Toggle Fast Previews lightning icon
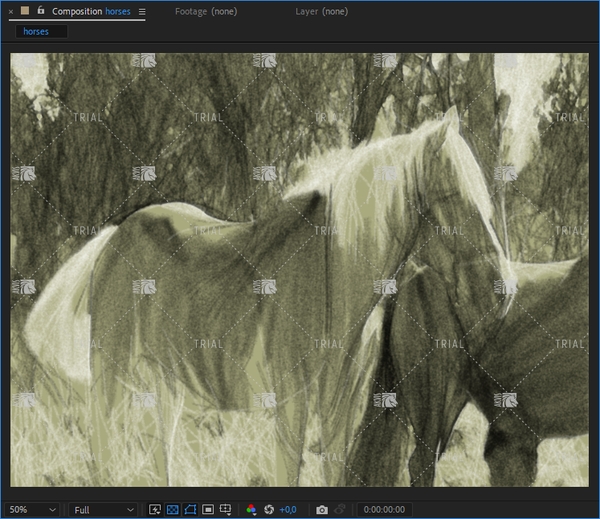The image size is (600, 519). (x=155, y=509)
